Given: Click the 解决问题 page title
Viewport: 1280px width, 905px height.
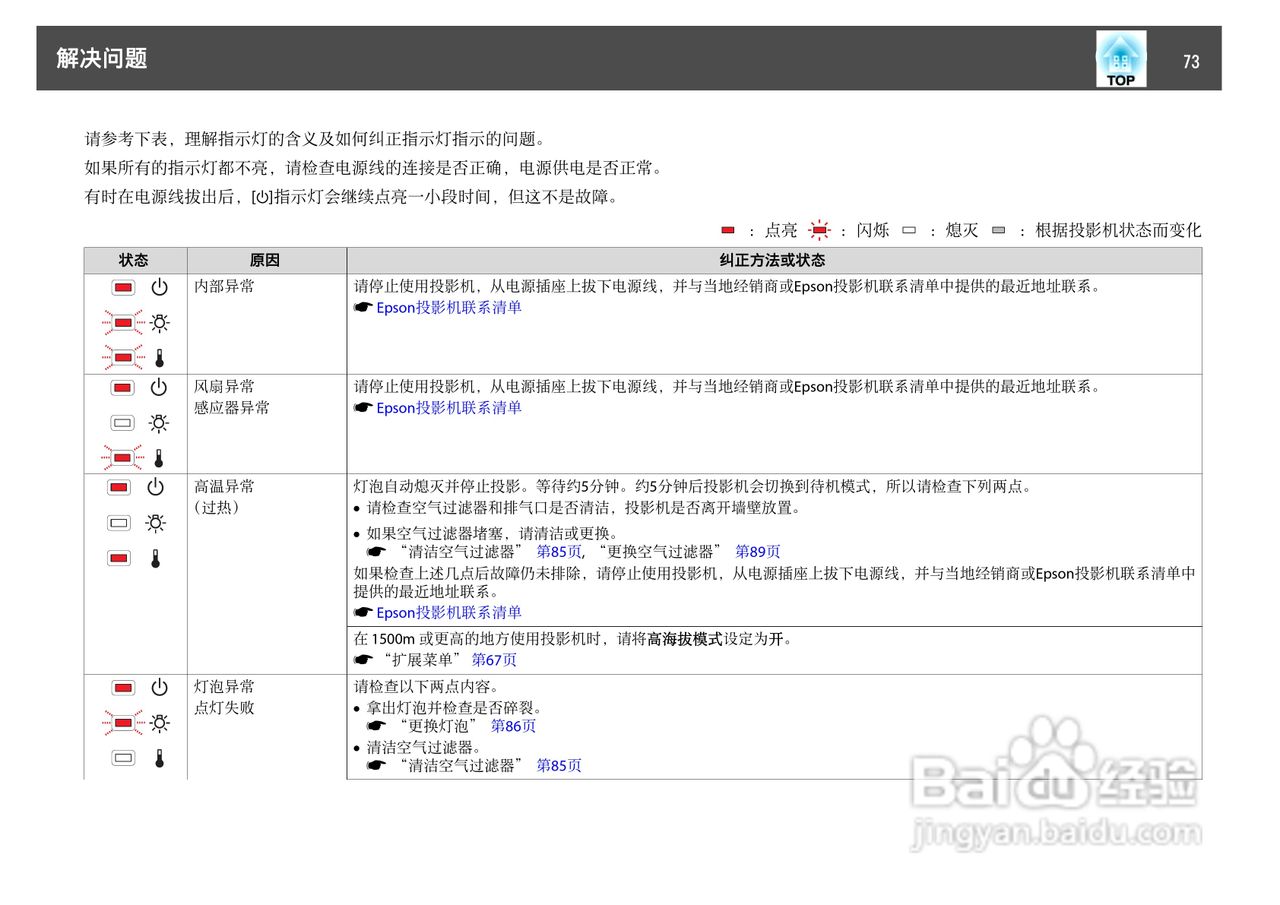Looking at the screenshot, I should tap(102, 59).
